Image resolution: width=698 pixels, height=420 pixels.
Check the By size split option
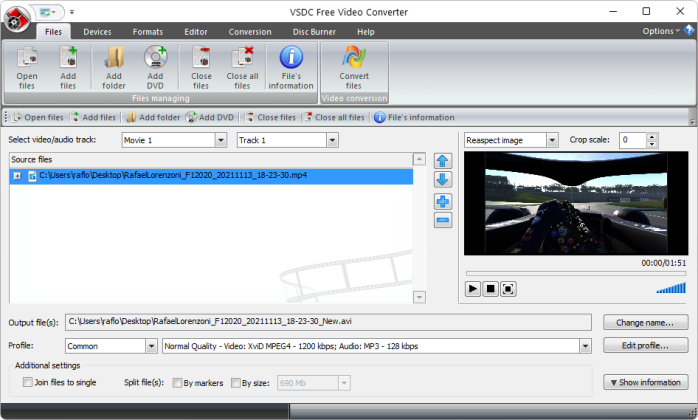click(235, 382)
